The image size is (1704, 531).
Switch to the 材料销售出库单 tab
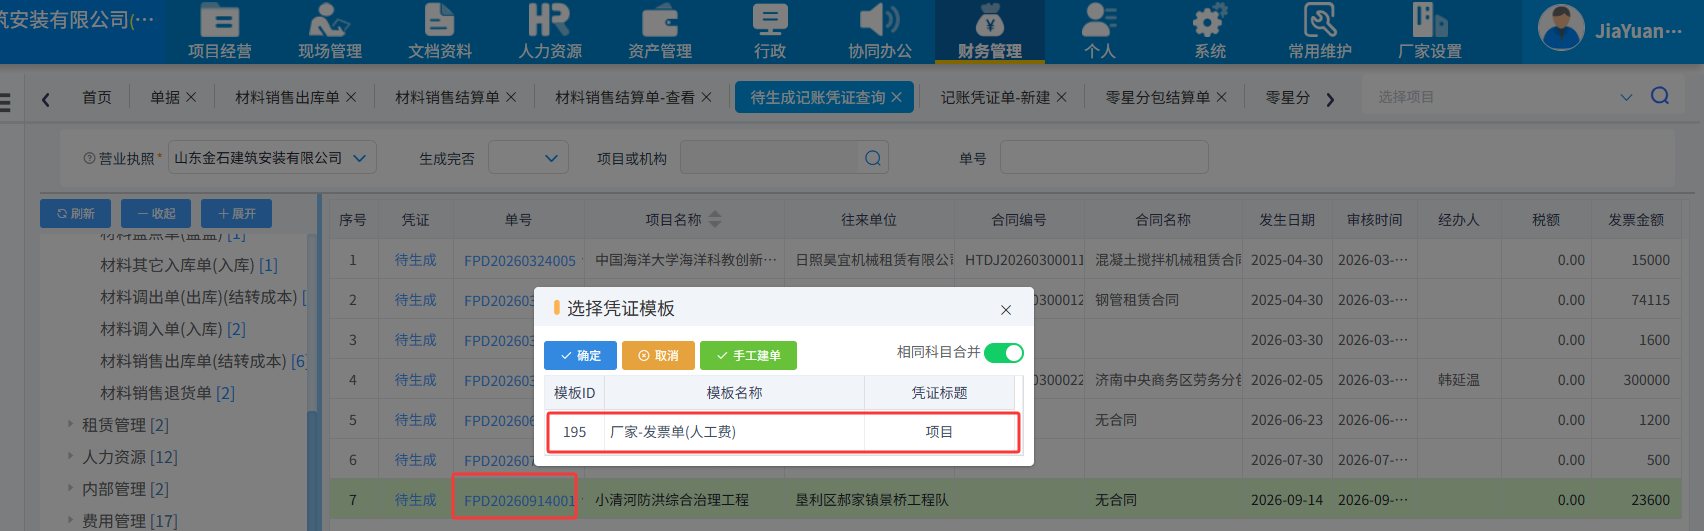287,97
